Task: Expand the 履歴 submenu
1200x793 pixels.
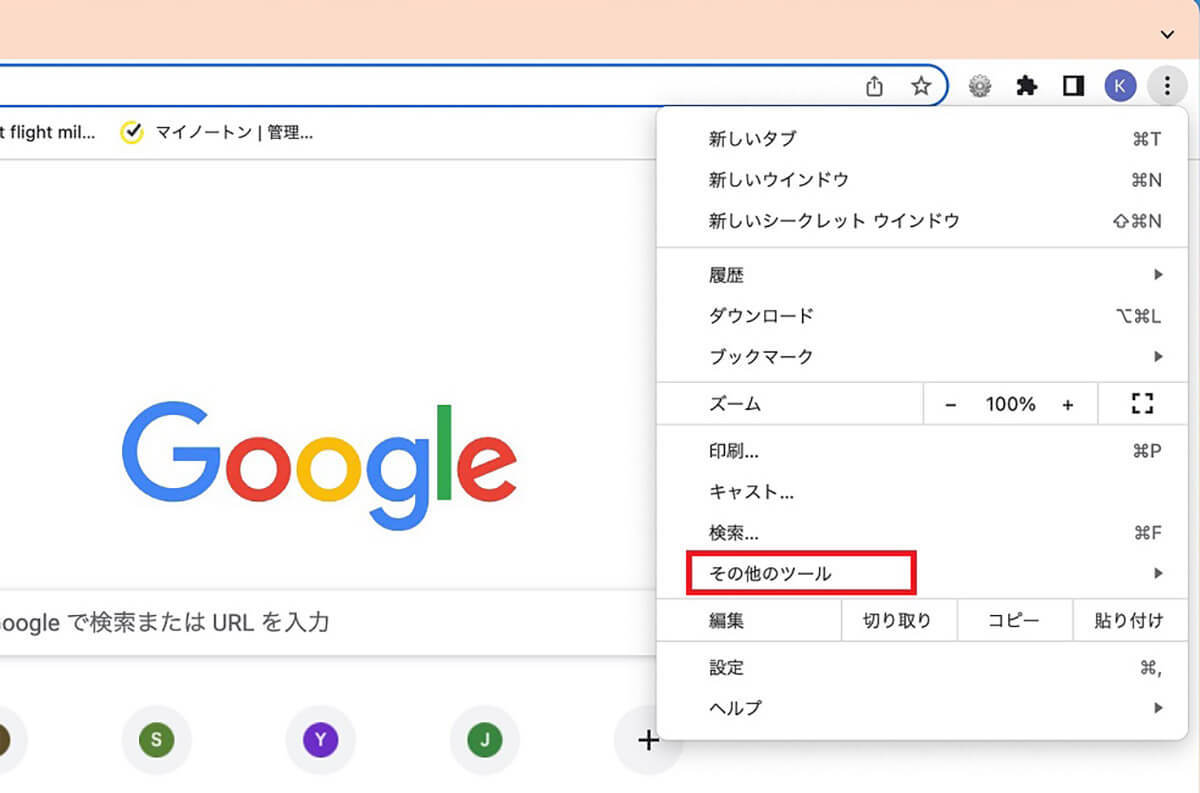Action: click(921, 275)
